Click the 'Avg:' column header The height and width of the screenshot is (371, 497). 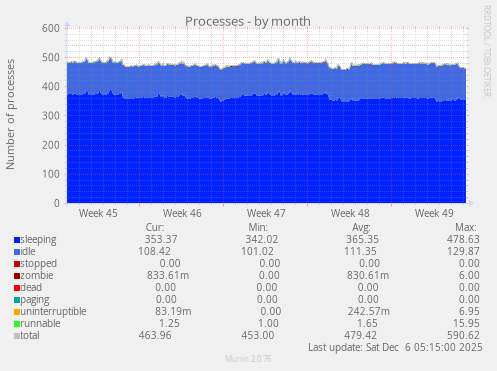tap(361, 228)
